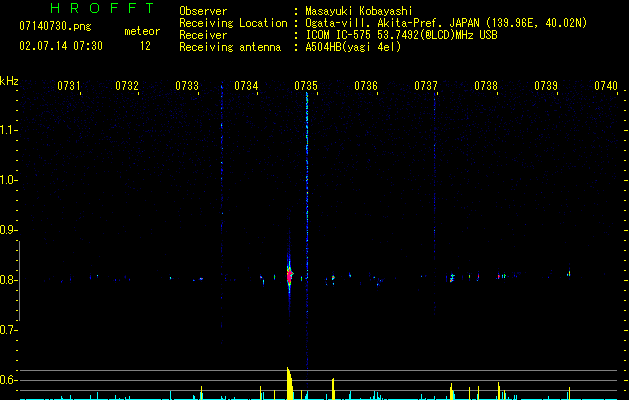The width and height of the screenshot is (629, 400).
Task: Click the bright magenta meteor echo before 0735
Action: (289, 276)
